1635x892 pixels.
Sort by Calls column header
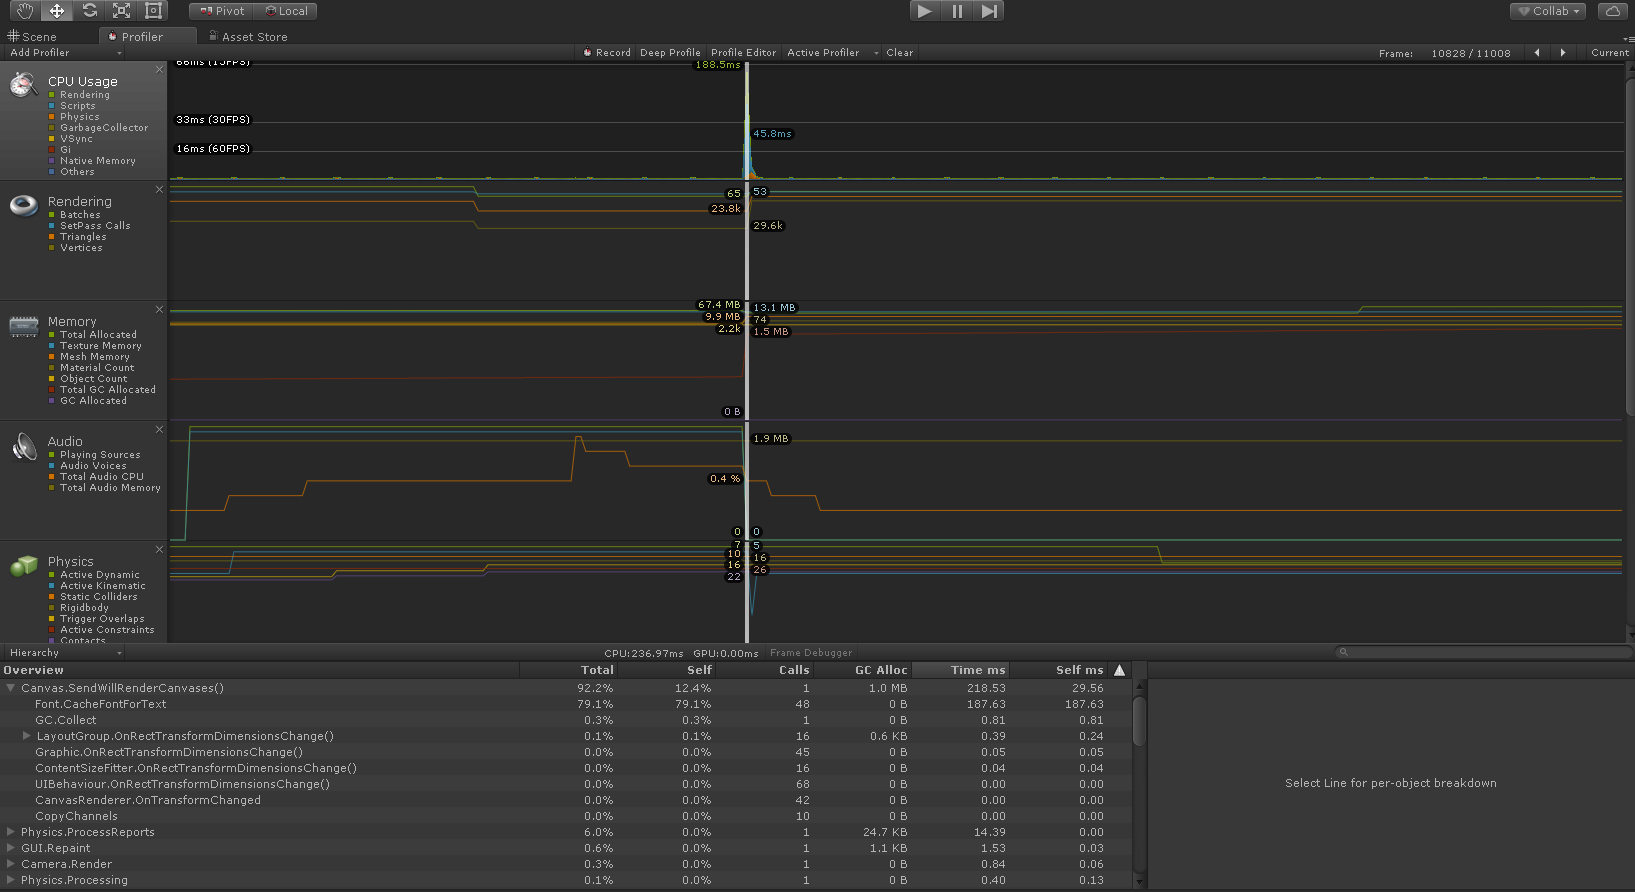(764, 670)
